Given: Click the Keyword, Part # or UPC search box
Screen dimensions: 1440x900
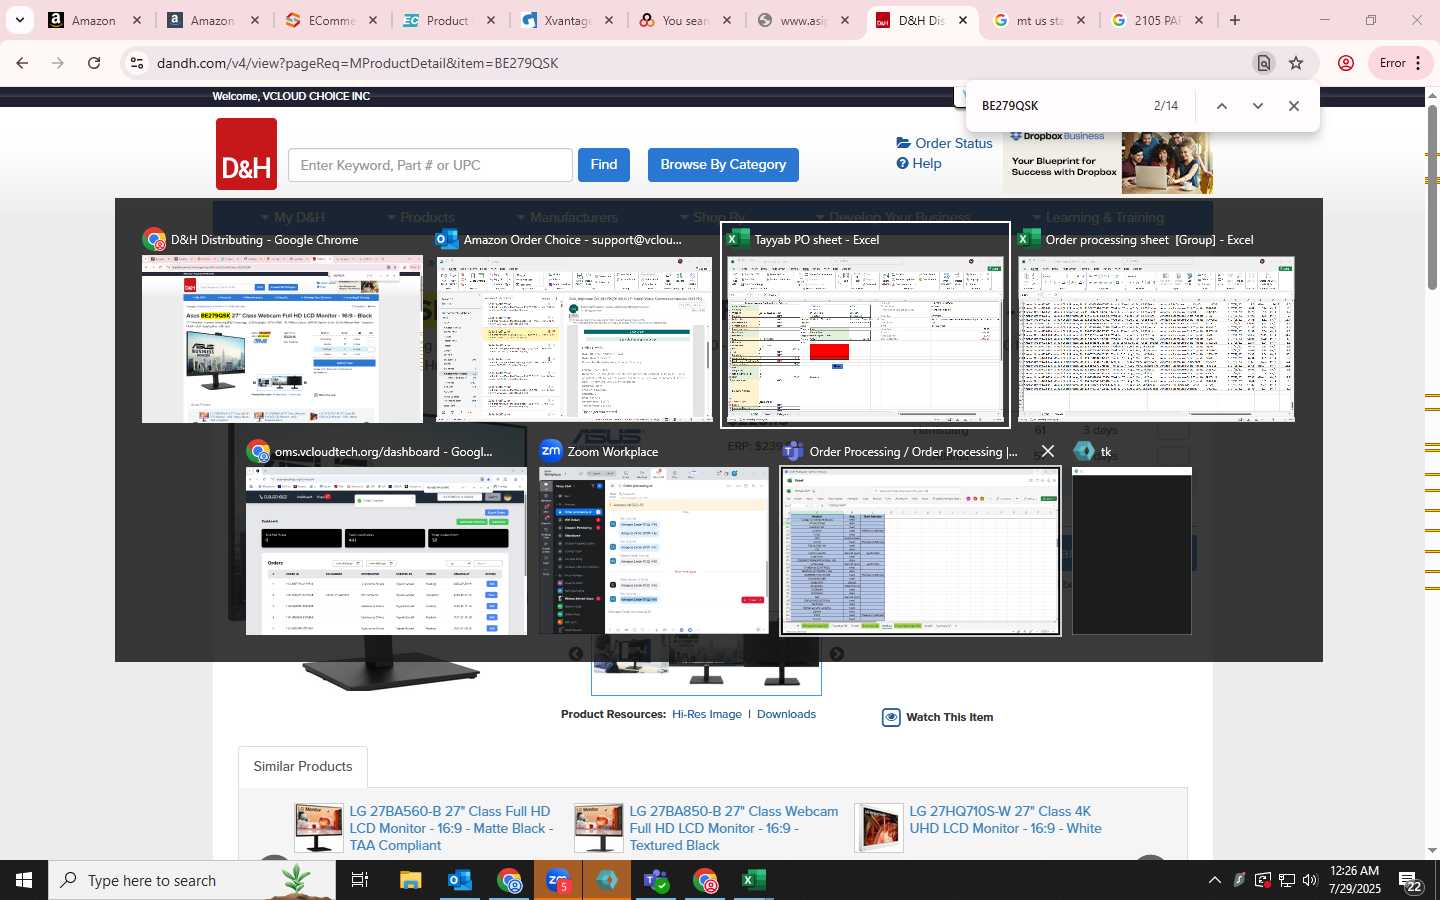Looking at the screenshot, I should (x=430, y=165).
